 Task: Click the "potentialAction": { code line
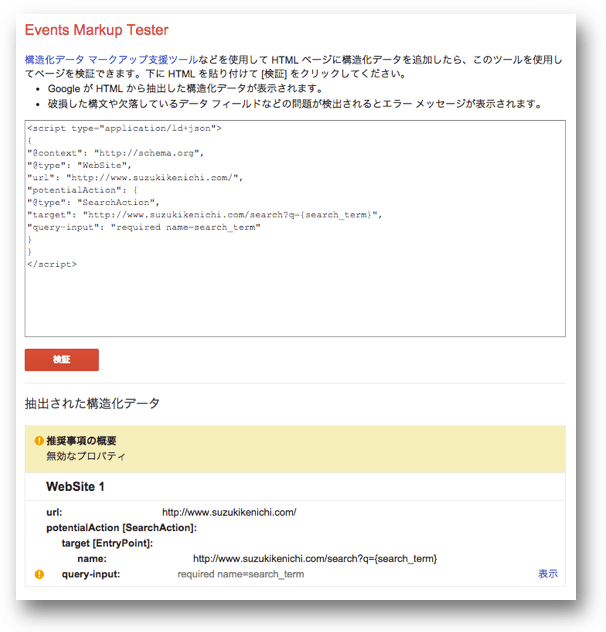pos(82,190)
